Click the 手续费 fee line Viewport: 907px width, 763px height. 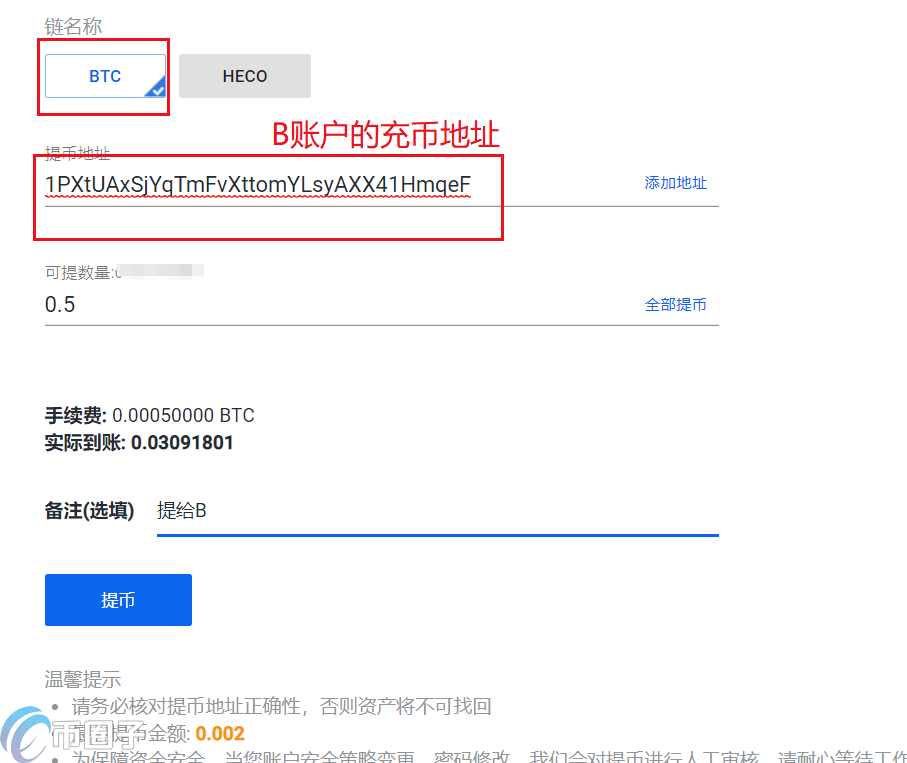[x=148, y=415]
